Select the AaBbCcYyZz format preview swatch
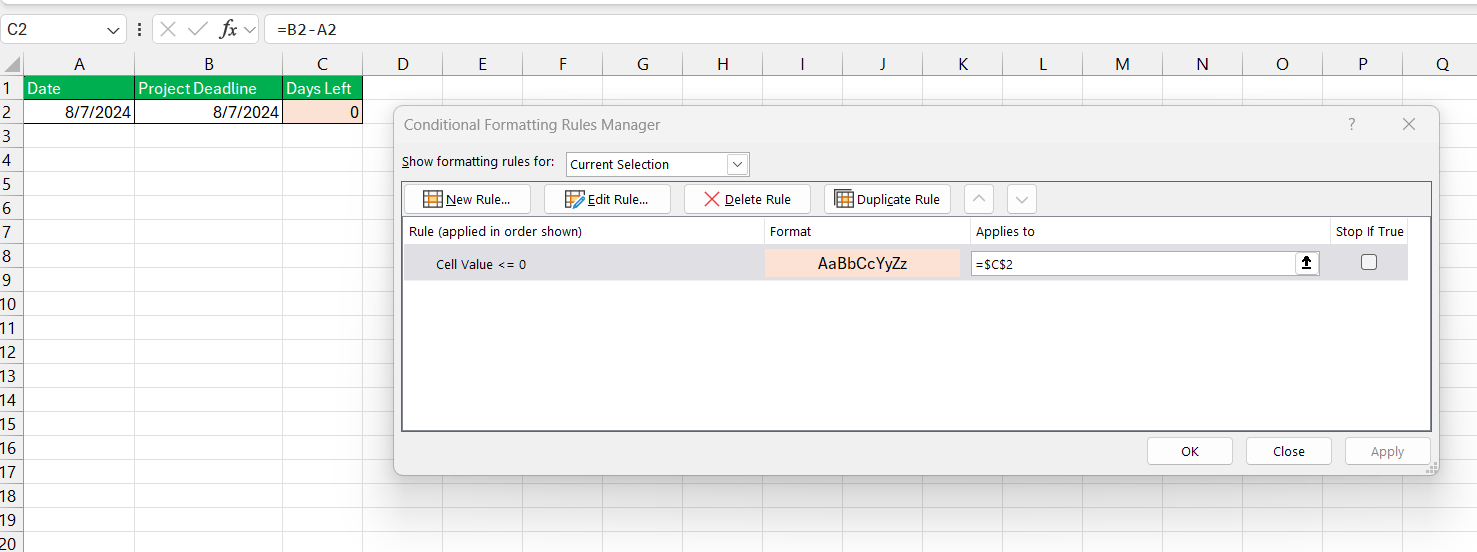Viewport: 1477px width, 552px height. tap(862, 263)
